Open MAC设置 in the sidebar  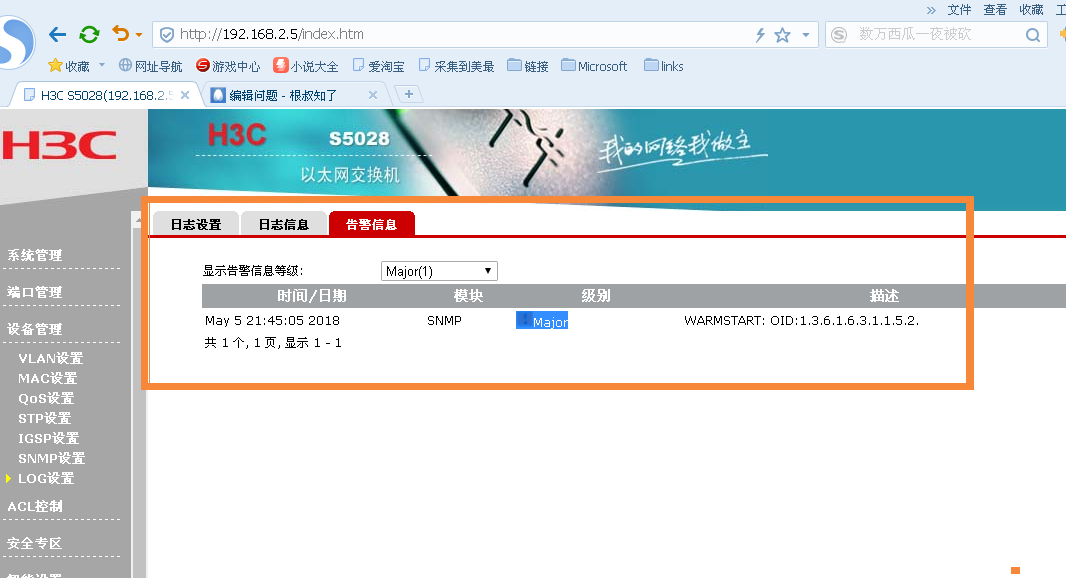tap(48, 378)
